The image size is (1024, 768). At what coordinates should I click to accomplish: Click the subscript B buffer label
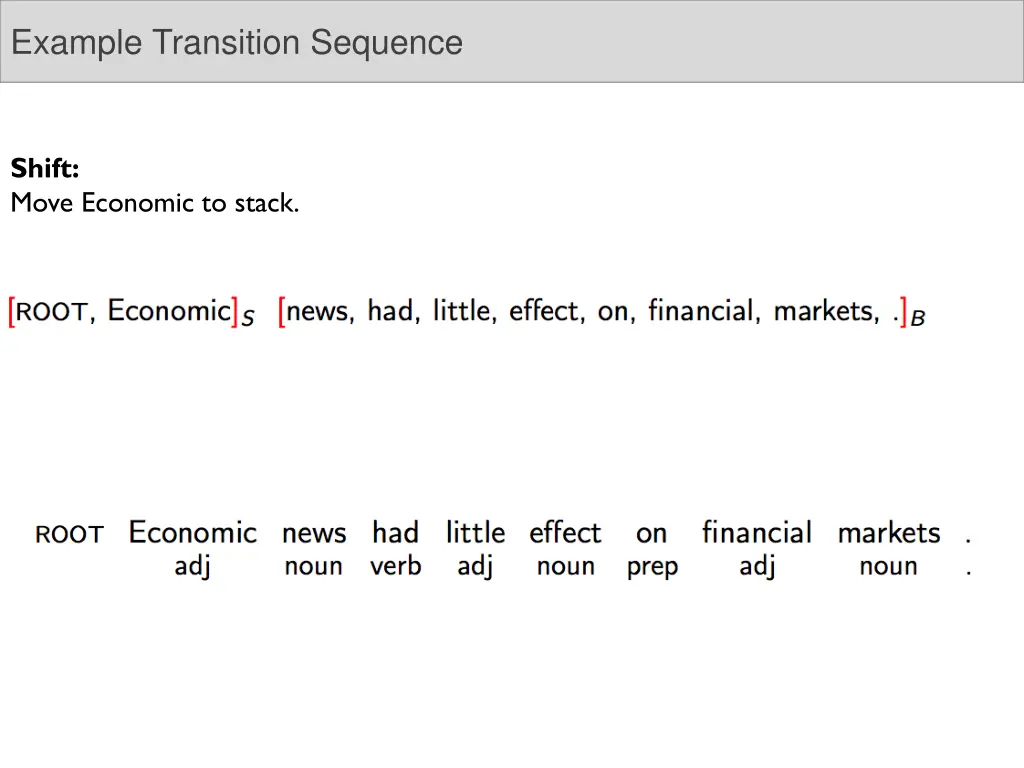918,319
